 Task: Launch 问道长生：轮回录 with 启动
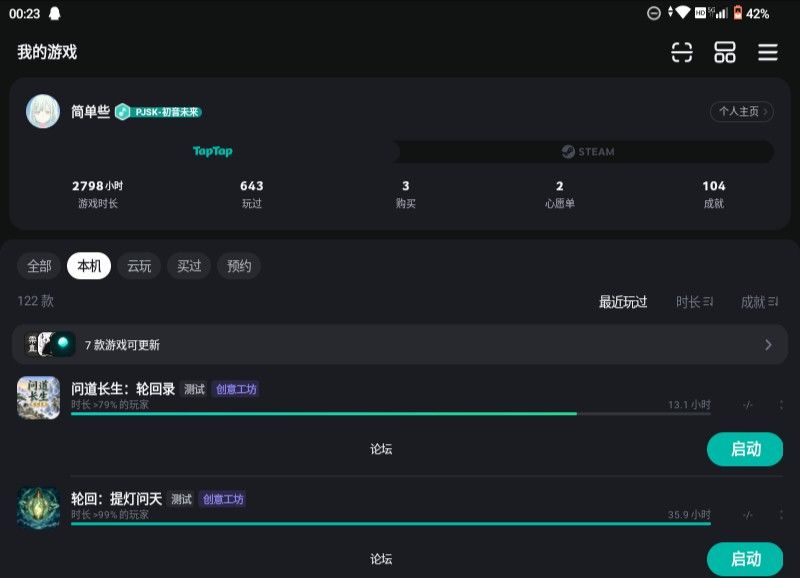[x=745, y=449]
